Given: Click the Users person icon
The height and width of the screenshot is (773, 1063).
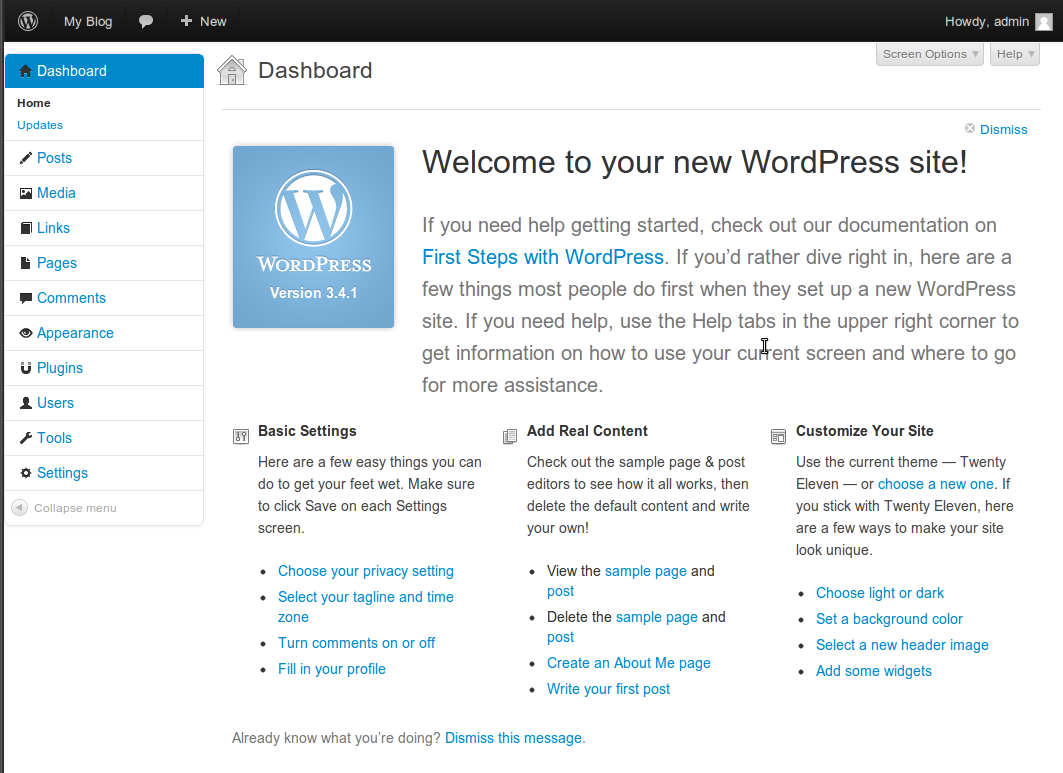Looking at the screenshot, I should click(26, 403).
